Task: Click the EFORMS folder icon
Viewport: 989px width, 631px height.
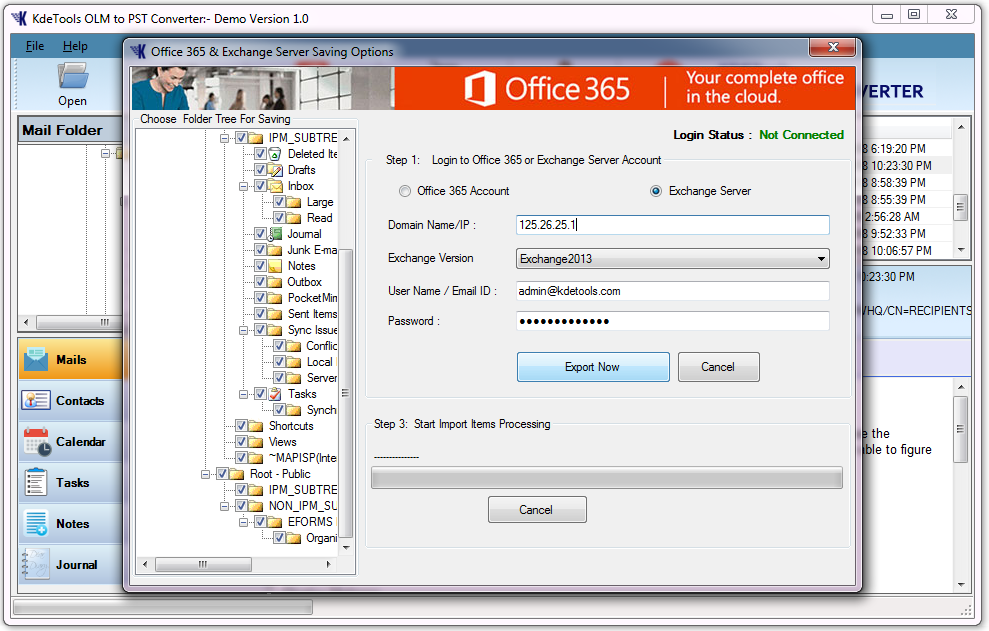Action: tap(275, 522)
